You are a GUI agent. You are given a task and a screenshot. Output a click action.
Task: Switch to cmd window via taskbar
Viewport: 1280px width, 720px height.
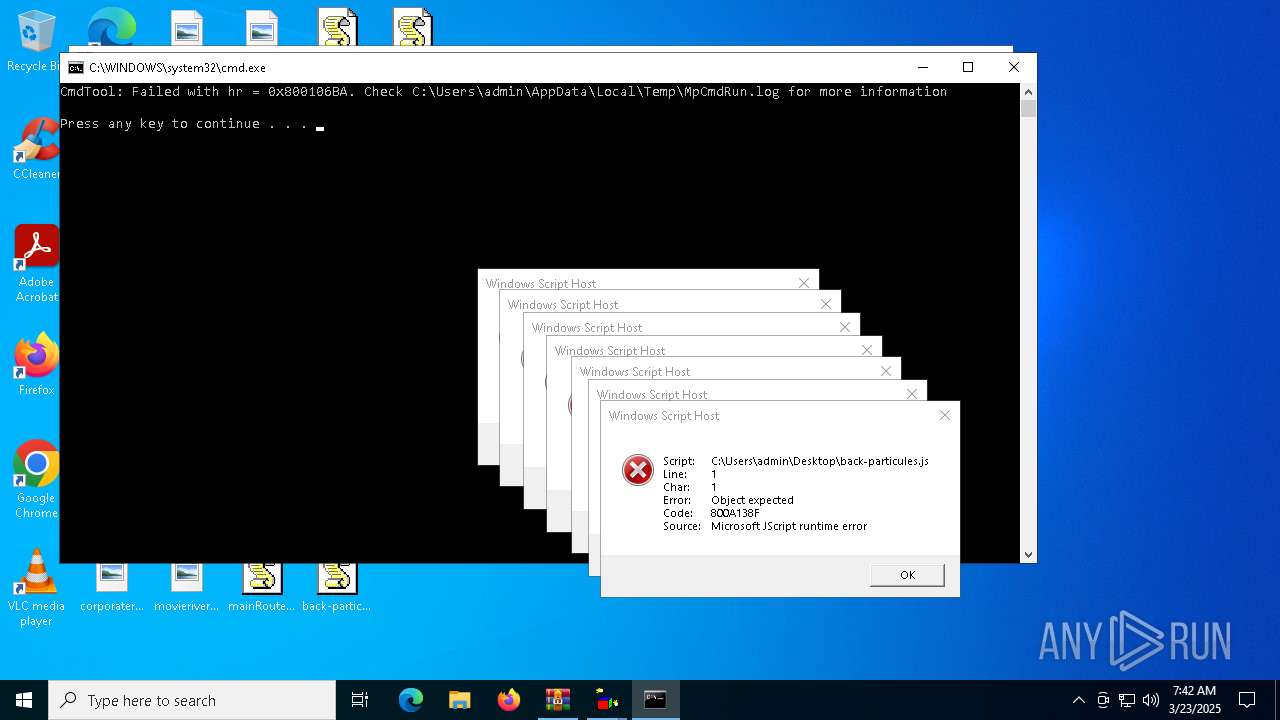(x=655, y=700)
